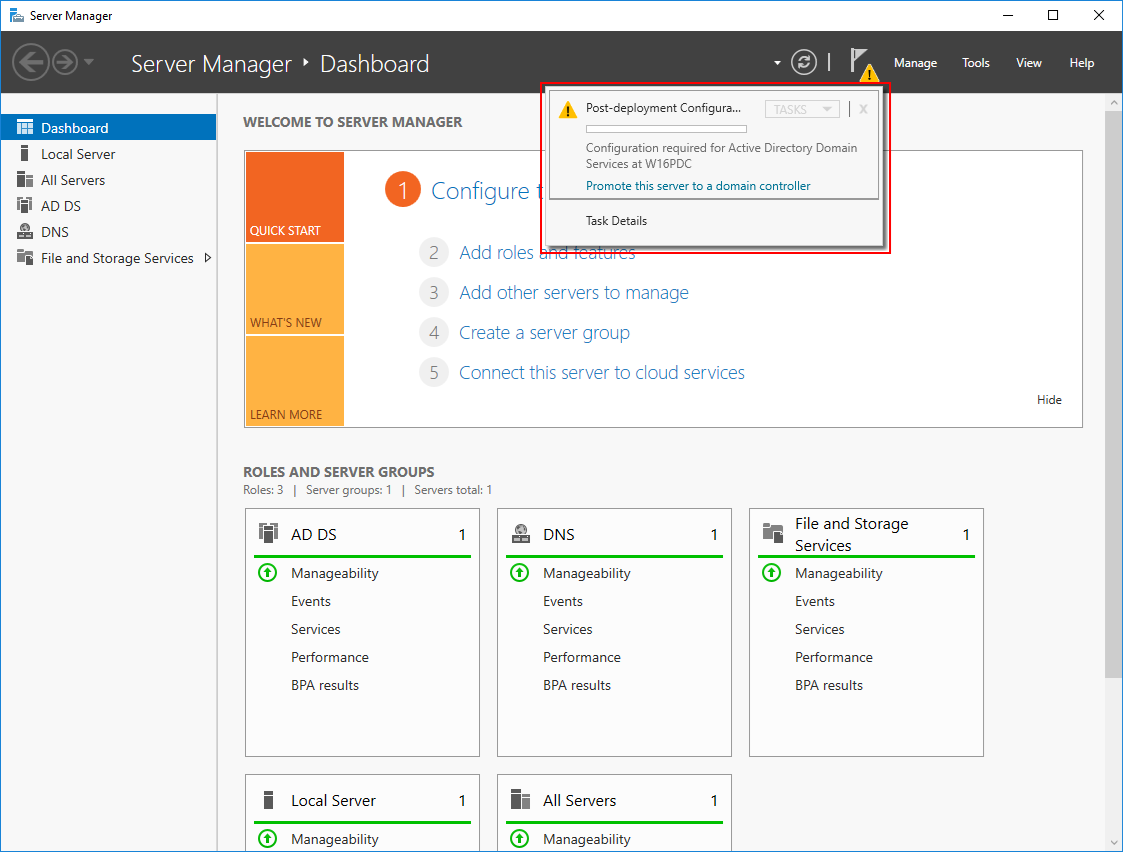Open the Tools menu
The width and height of the screenshot is (1123, 852).
click(975, 63)
